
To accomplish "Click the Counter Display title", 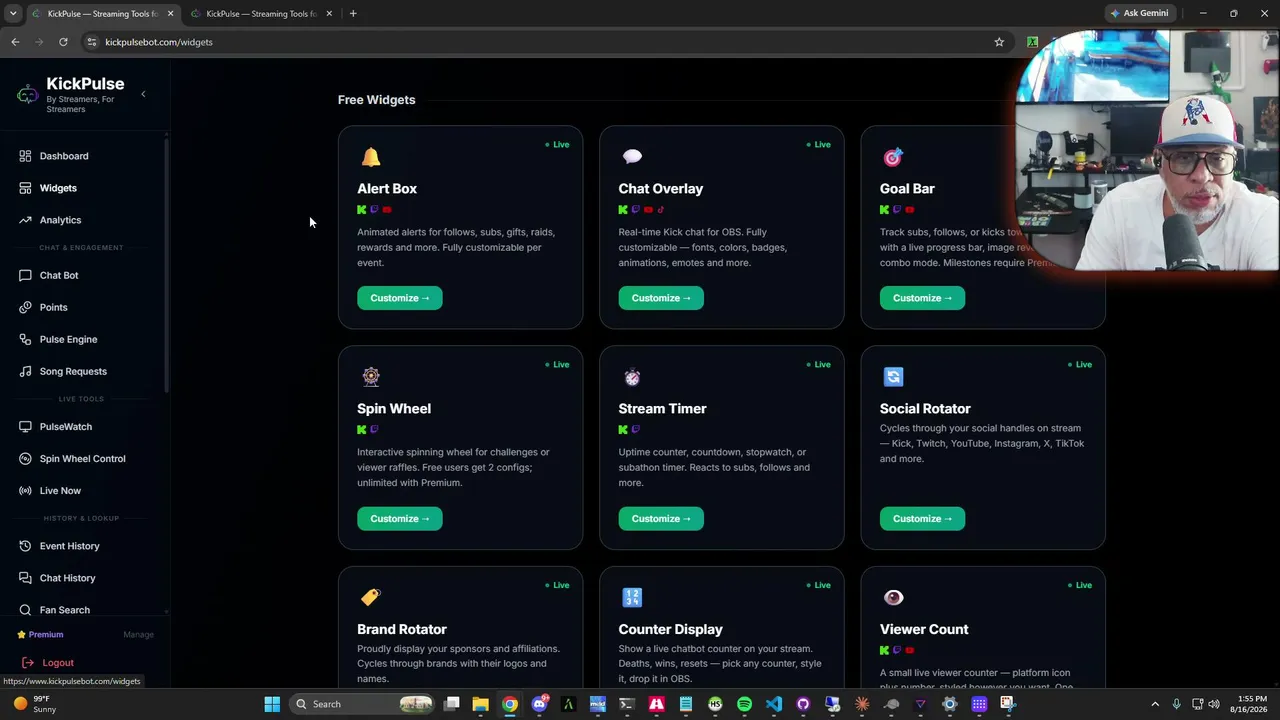I will pyautogui.click(x=670, y=629).
